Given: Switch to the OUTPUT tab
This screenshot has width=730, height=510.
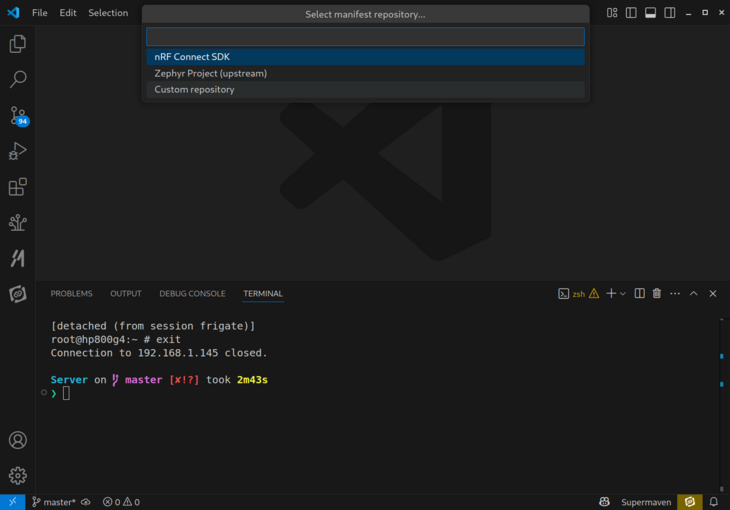Looking at the screenshot, I should tap(126, 293).
